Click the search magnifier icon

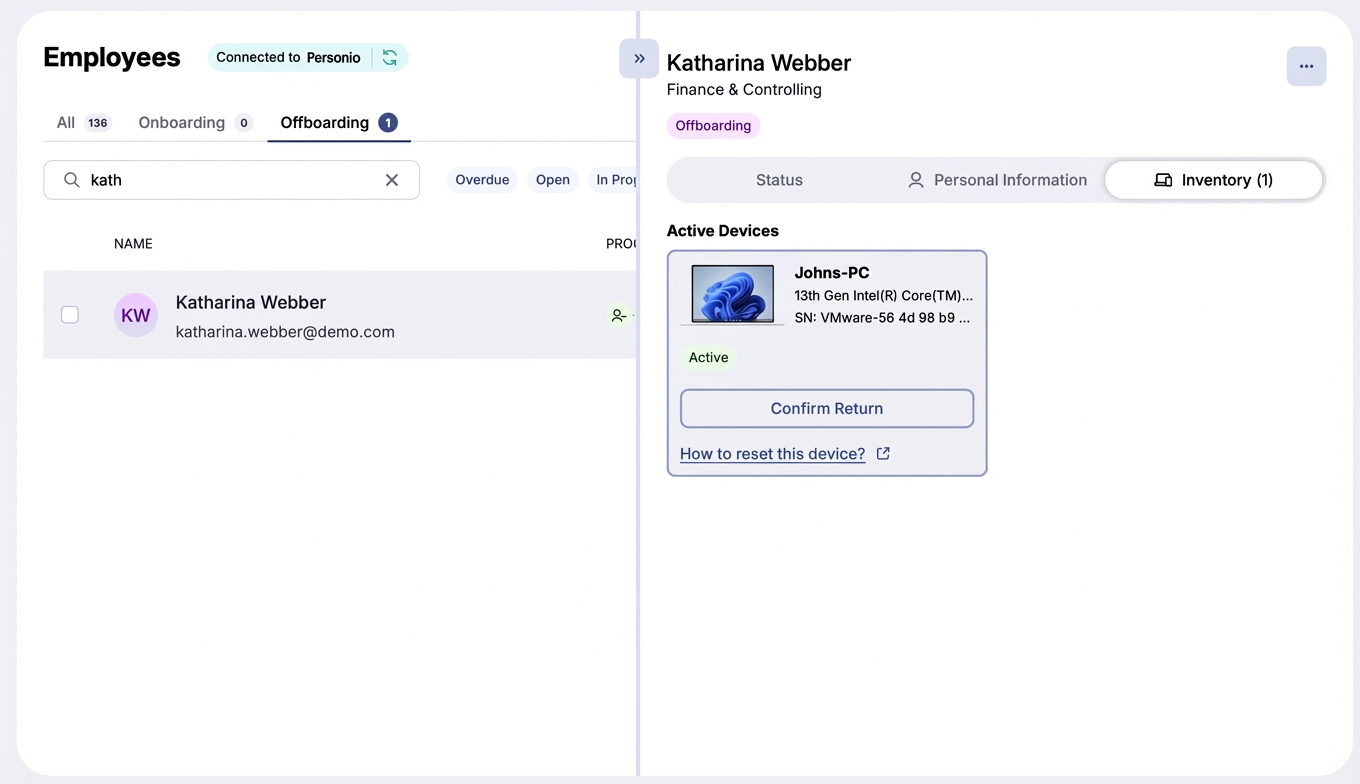[72, 180]
